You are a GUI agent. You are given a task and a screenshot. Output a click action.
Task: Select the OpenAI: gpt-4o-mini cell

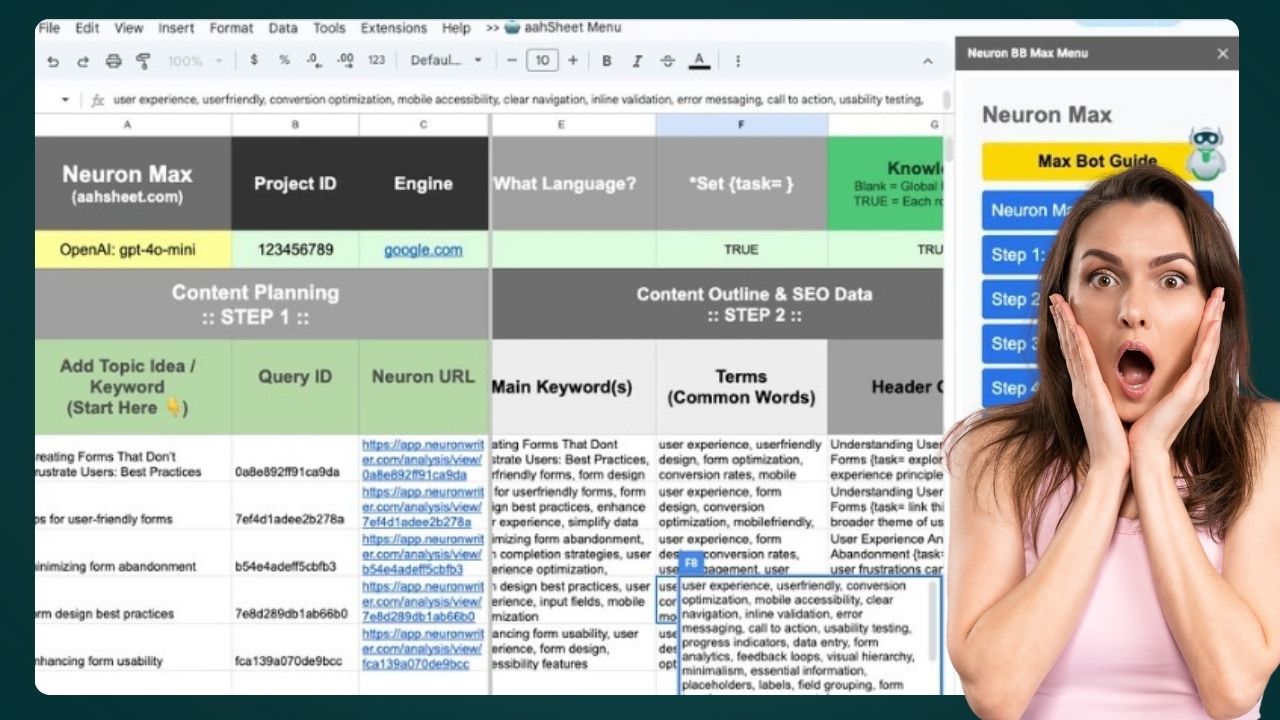(x=133, y=250)
